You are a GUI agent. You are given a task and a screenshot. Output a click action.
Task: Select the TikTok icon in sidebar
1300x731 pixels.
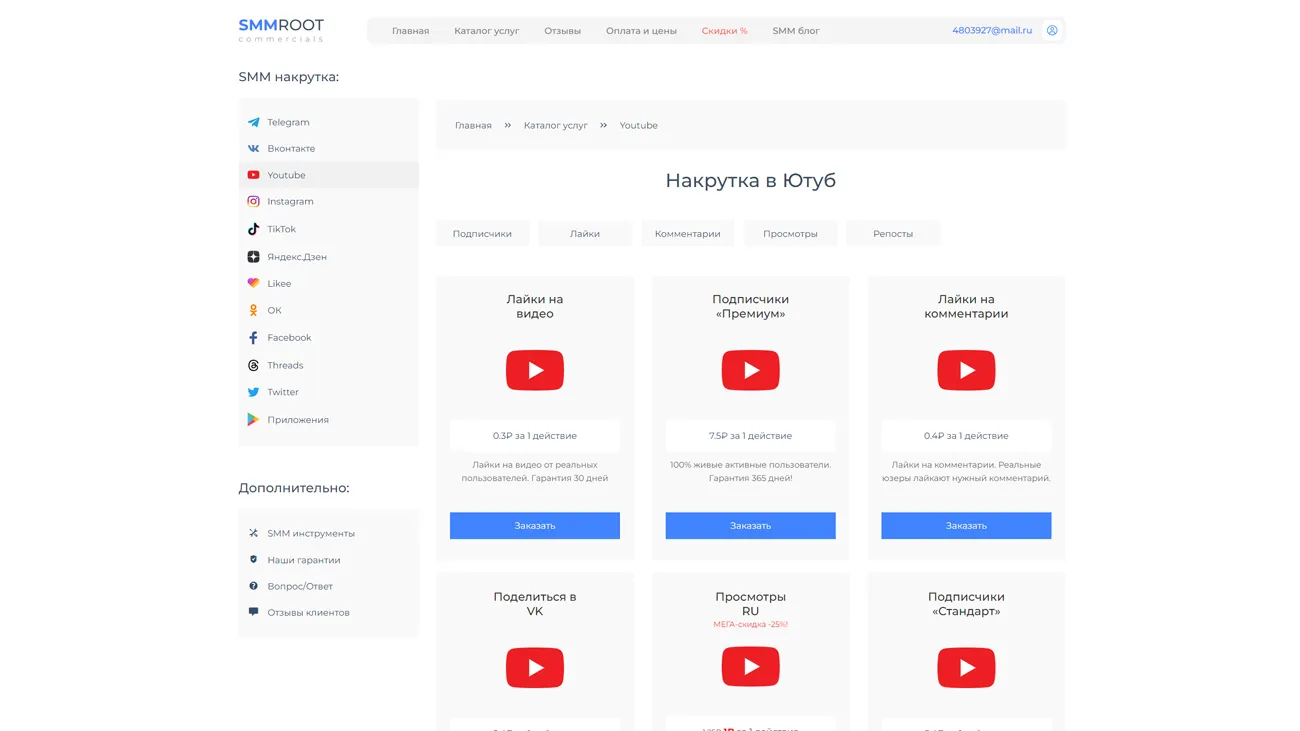click(x=253, y=229)
